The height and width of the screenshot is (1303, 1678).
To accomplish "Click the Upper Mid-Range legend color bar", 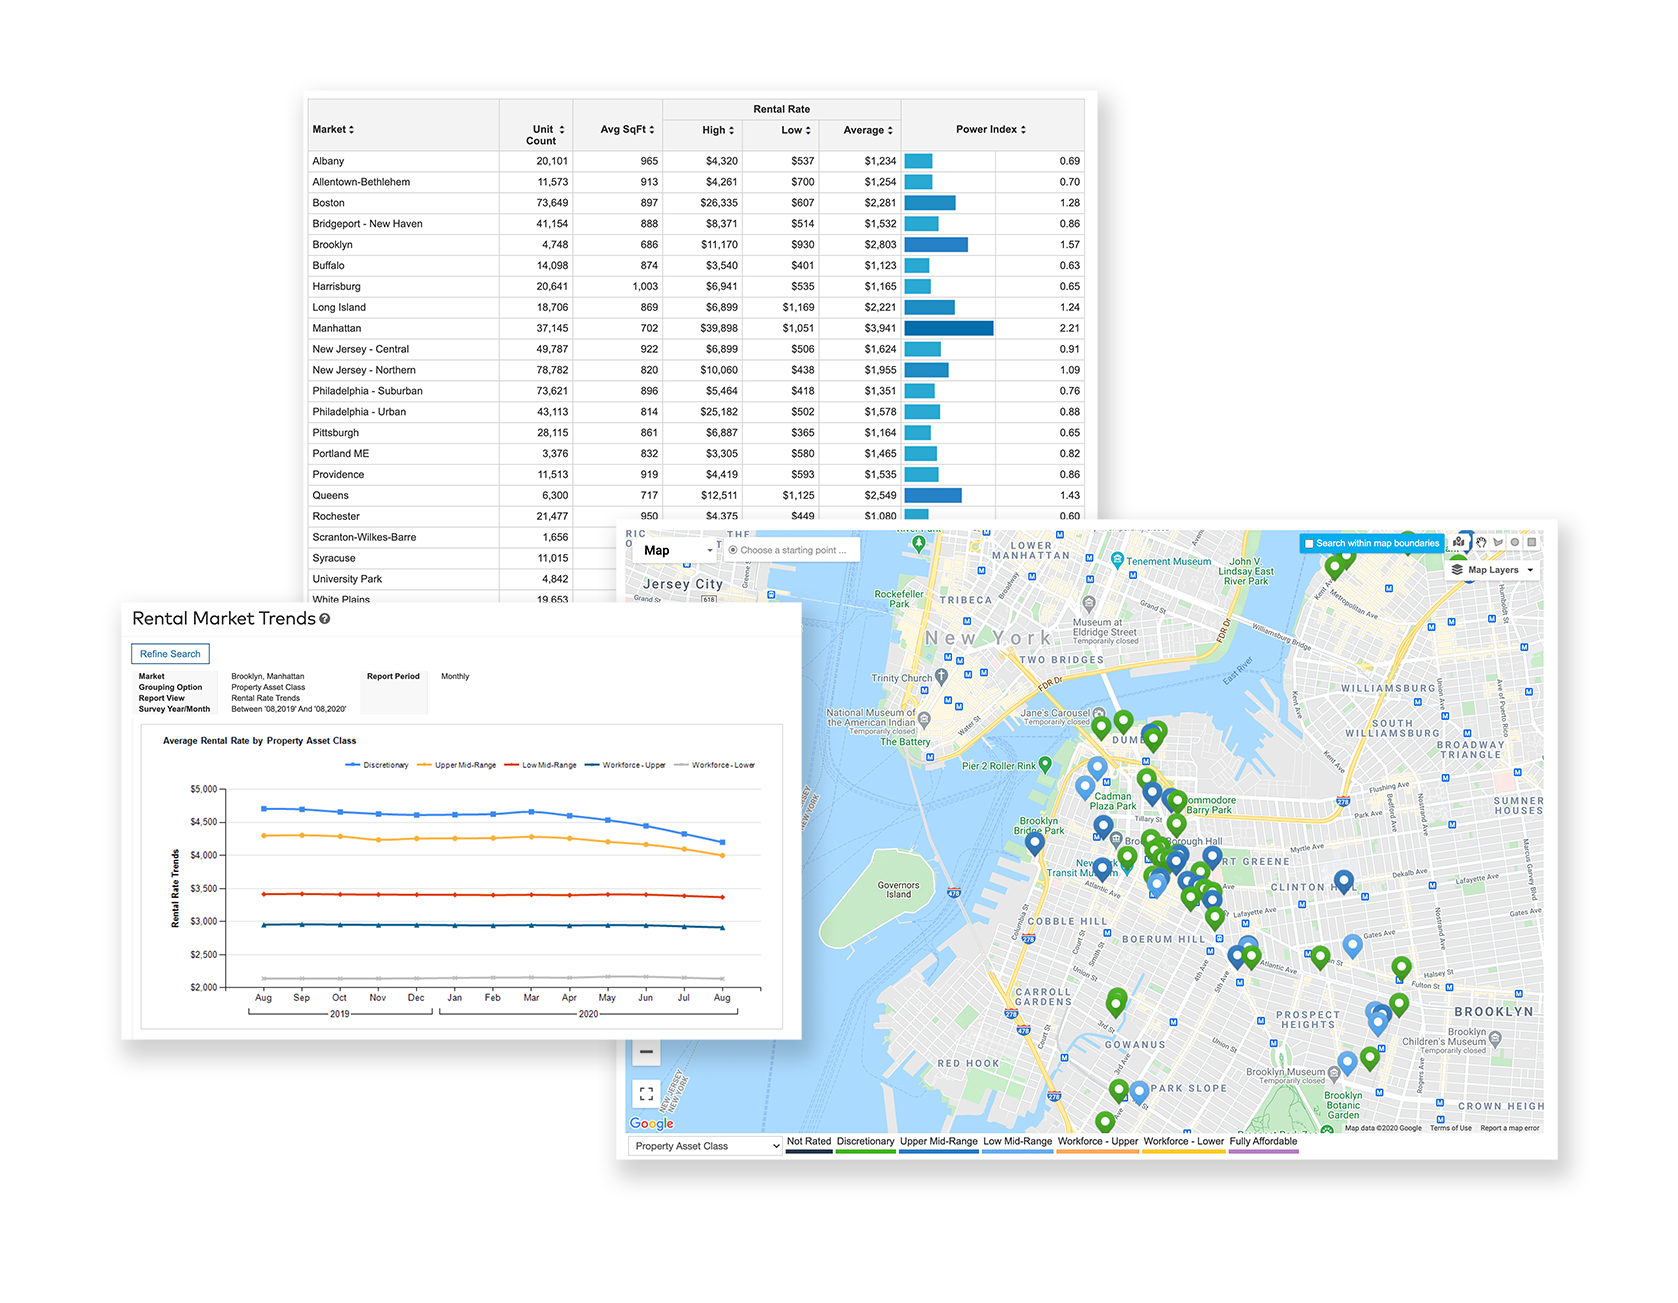I will [x=938, y=1151].
